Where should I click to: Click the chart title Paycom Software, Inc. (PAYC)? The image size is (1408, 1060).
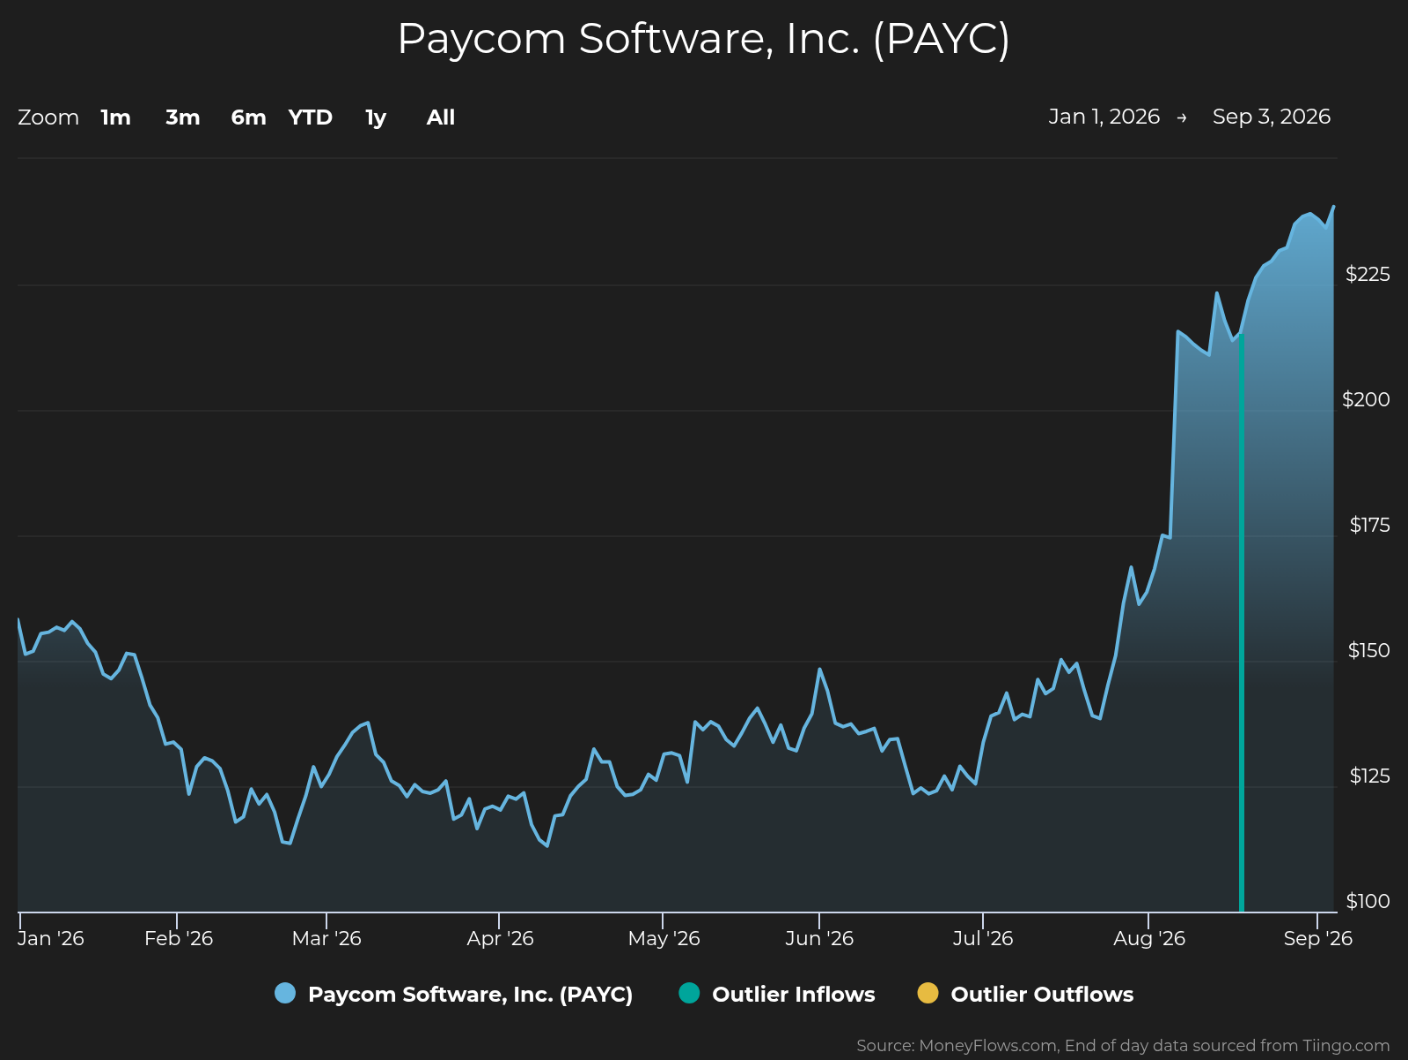click(704, 39)
